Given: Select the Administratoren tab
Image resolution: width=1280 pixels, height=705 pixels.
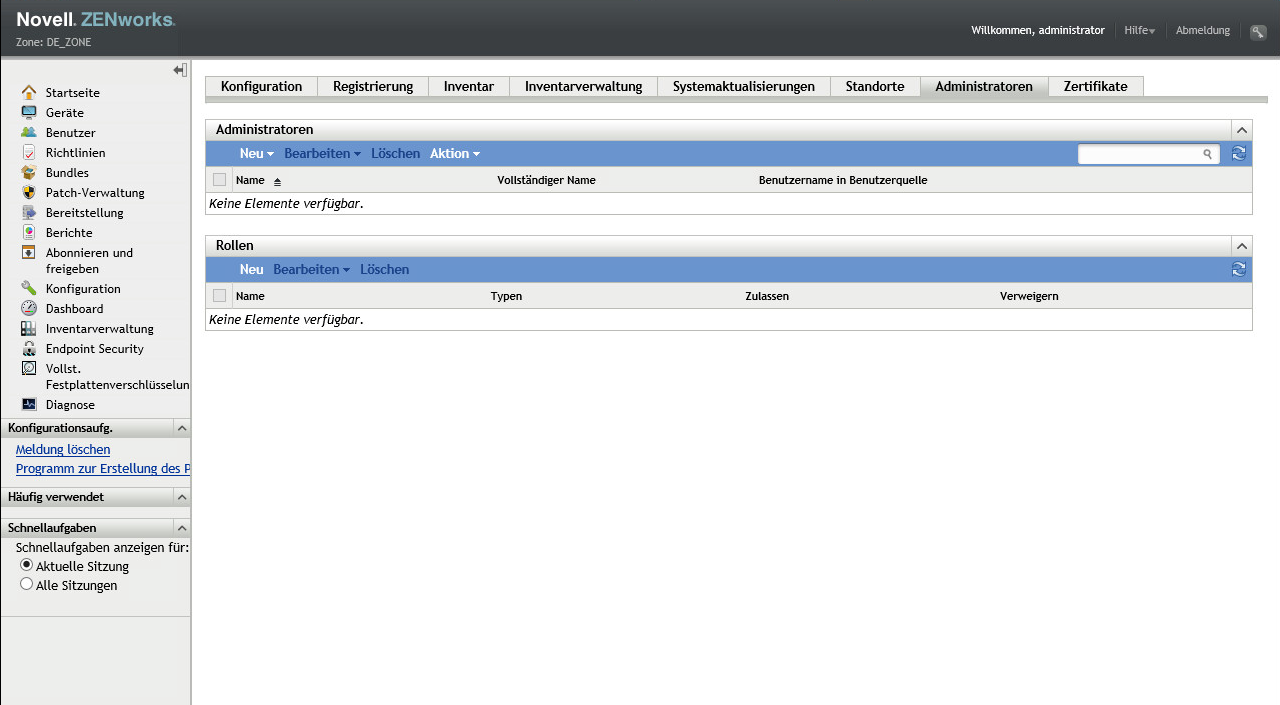Looking at the screenshot, I should 984,86.
